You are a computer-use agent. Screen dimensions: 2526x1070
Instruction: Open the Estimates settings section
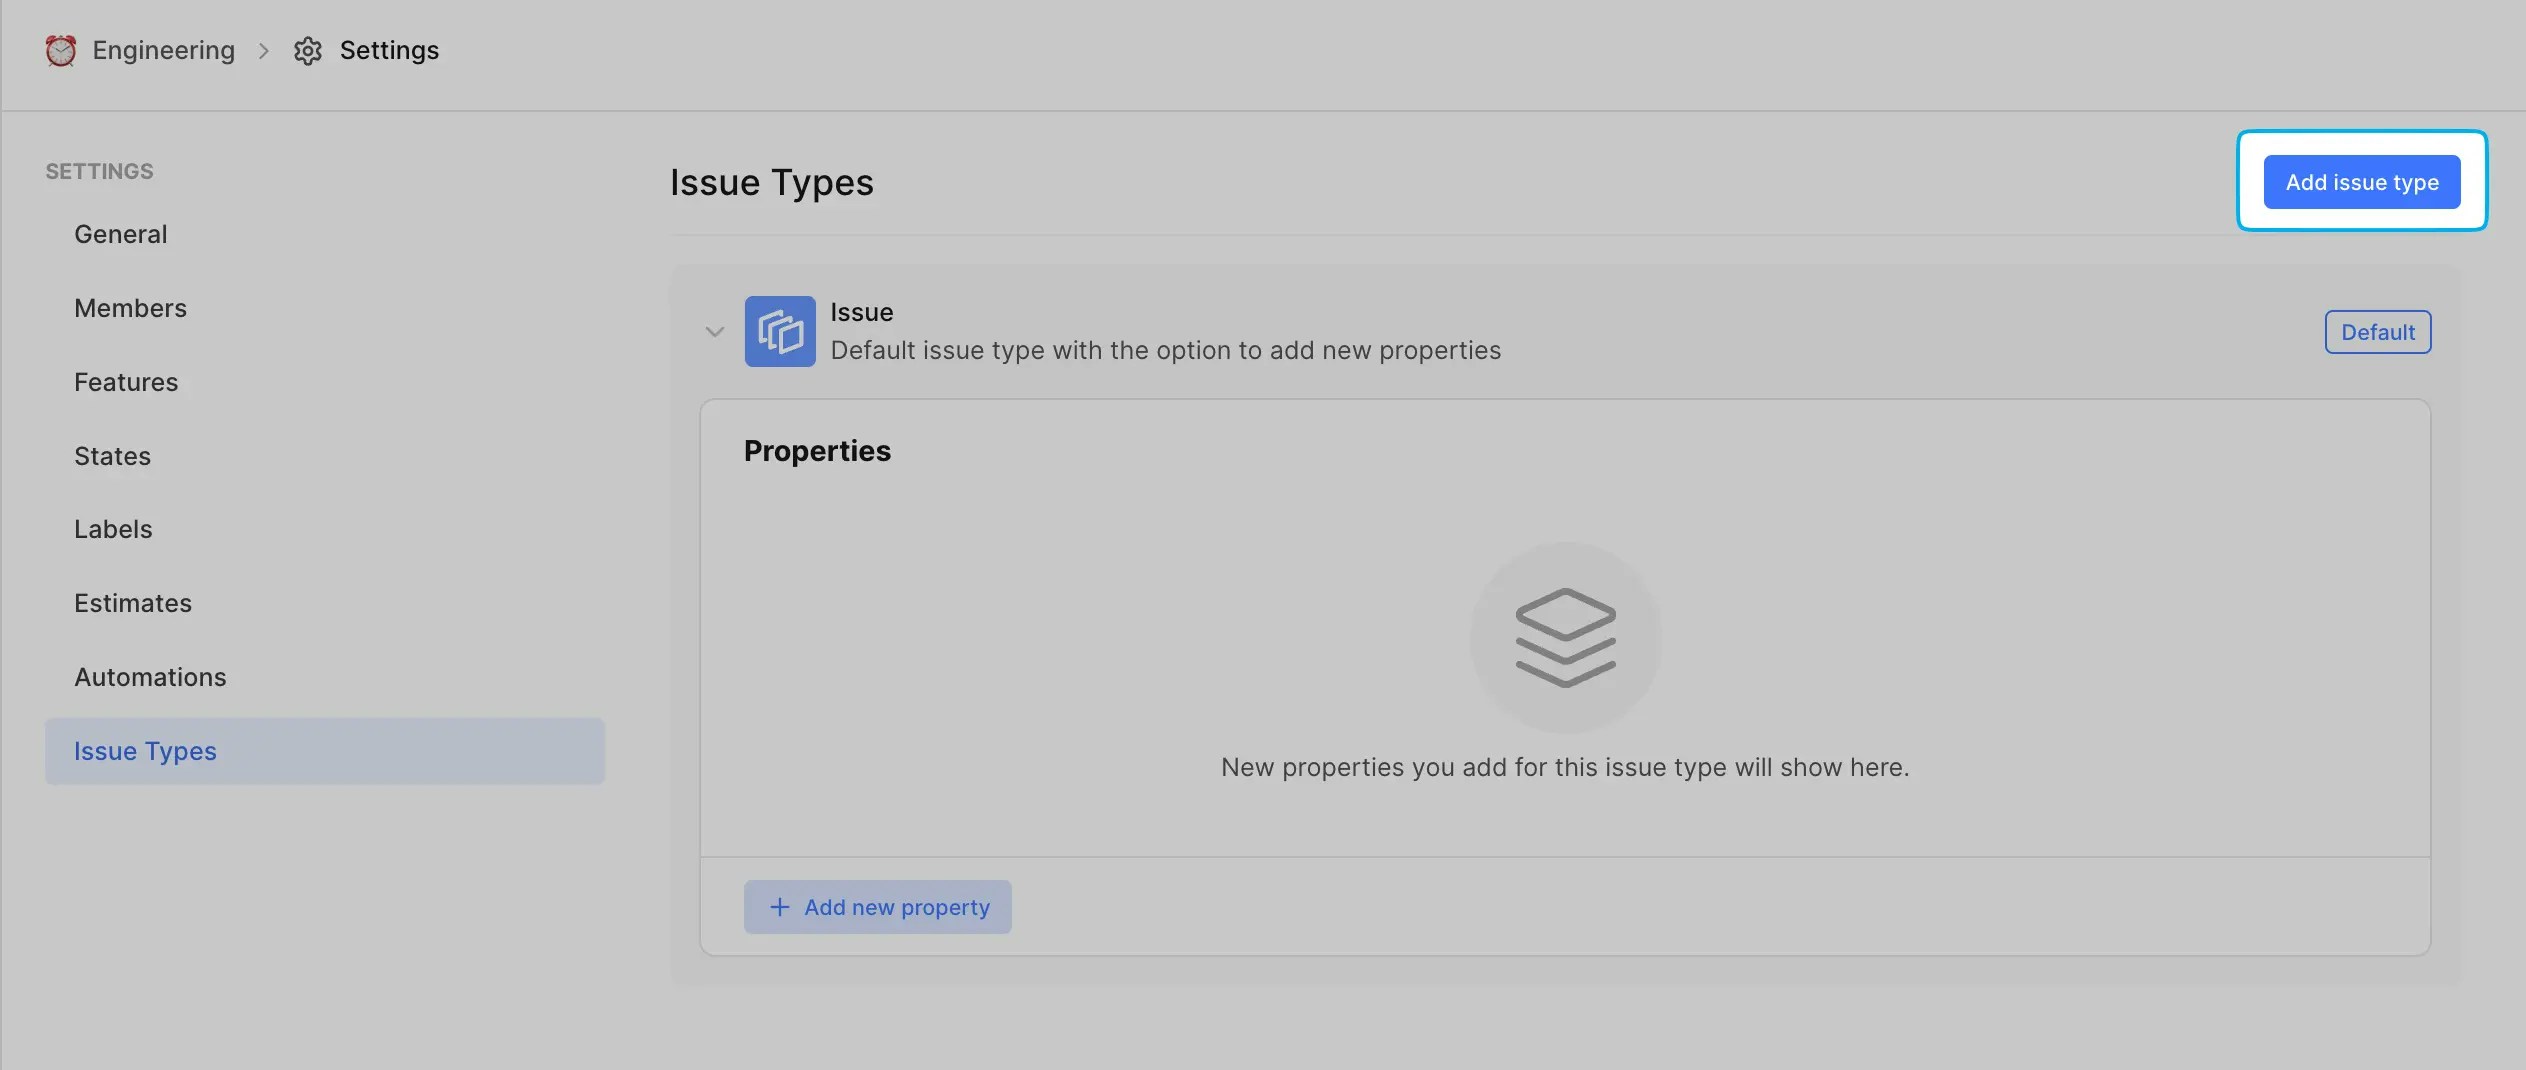pos(133,602)
